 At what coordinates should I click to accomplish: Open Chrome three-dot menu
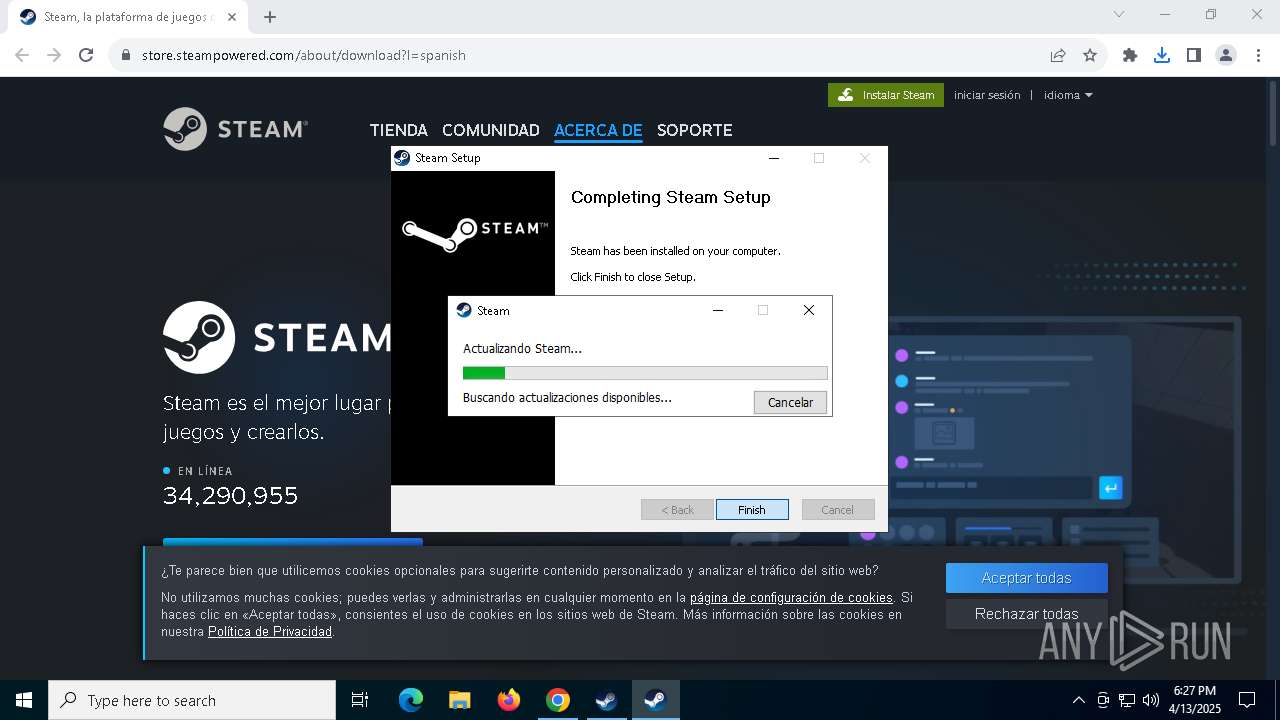tap(1258, 55)
